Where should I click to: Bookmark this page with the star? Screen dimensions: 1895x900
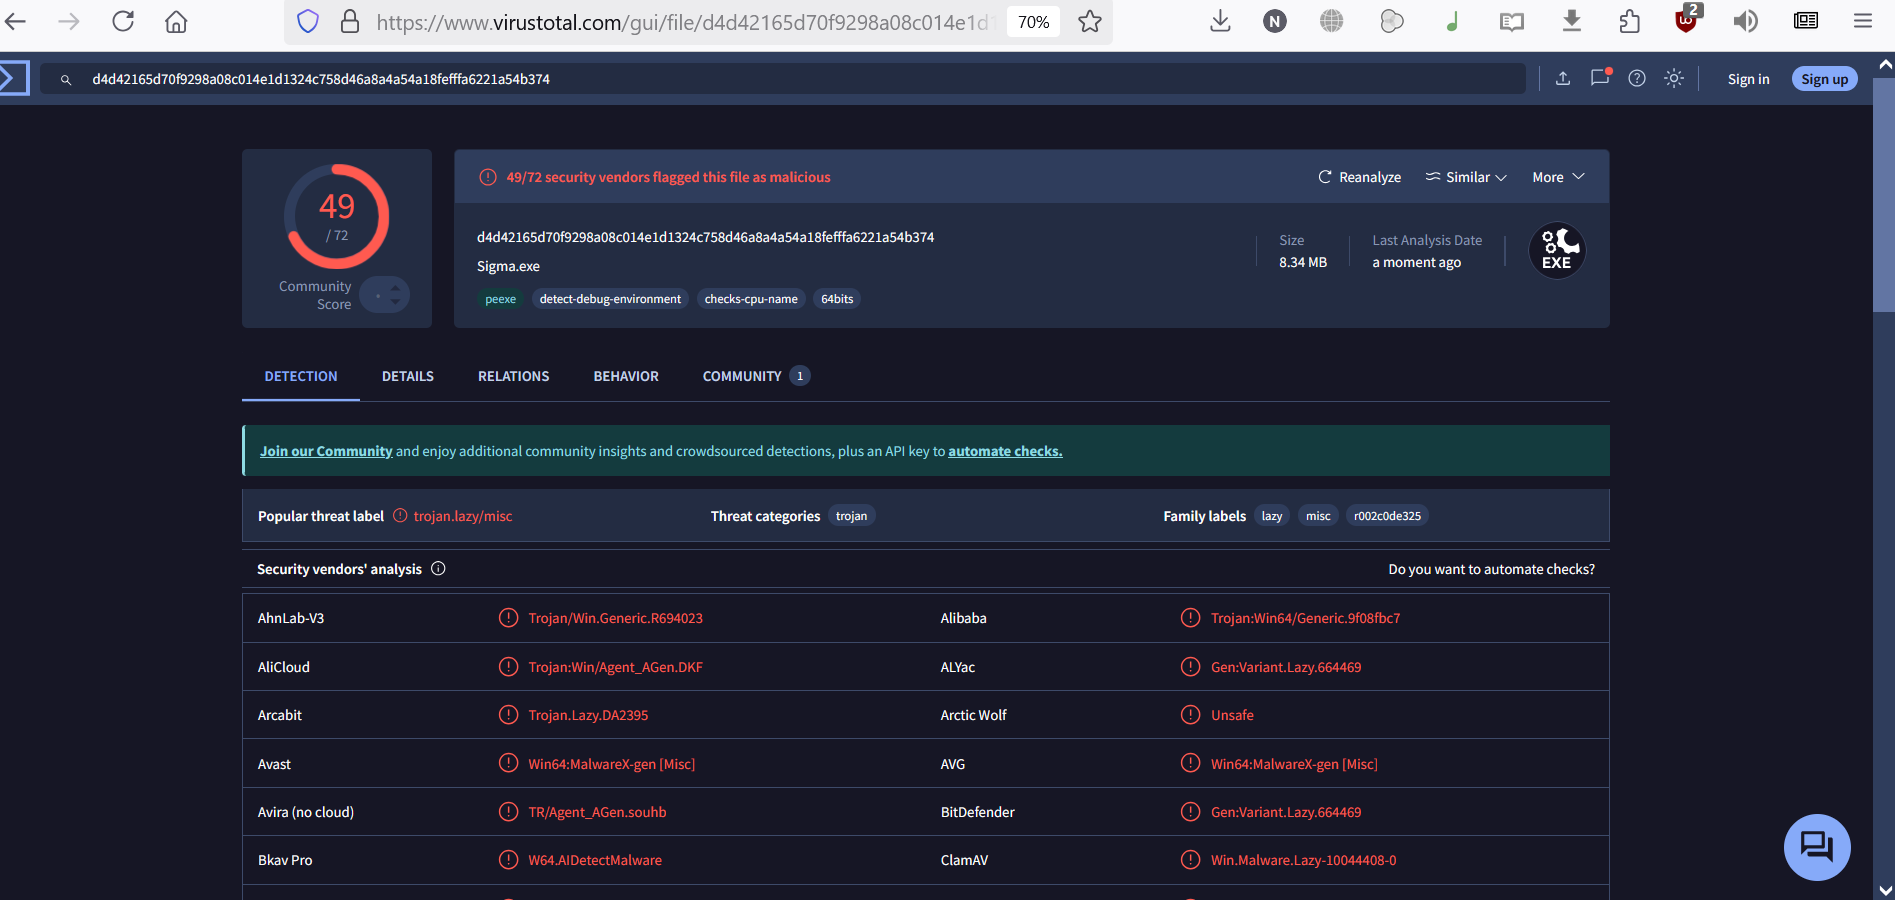tap(1090, 21)
